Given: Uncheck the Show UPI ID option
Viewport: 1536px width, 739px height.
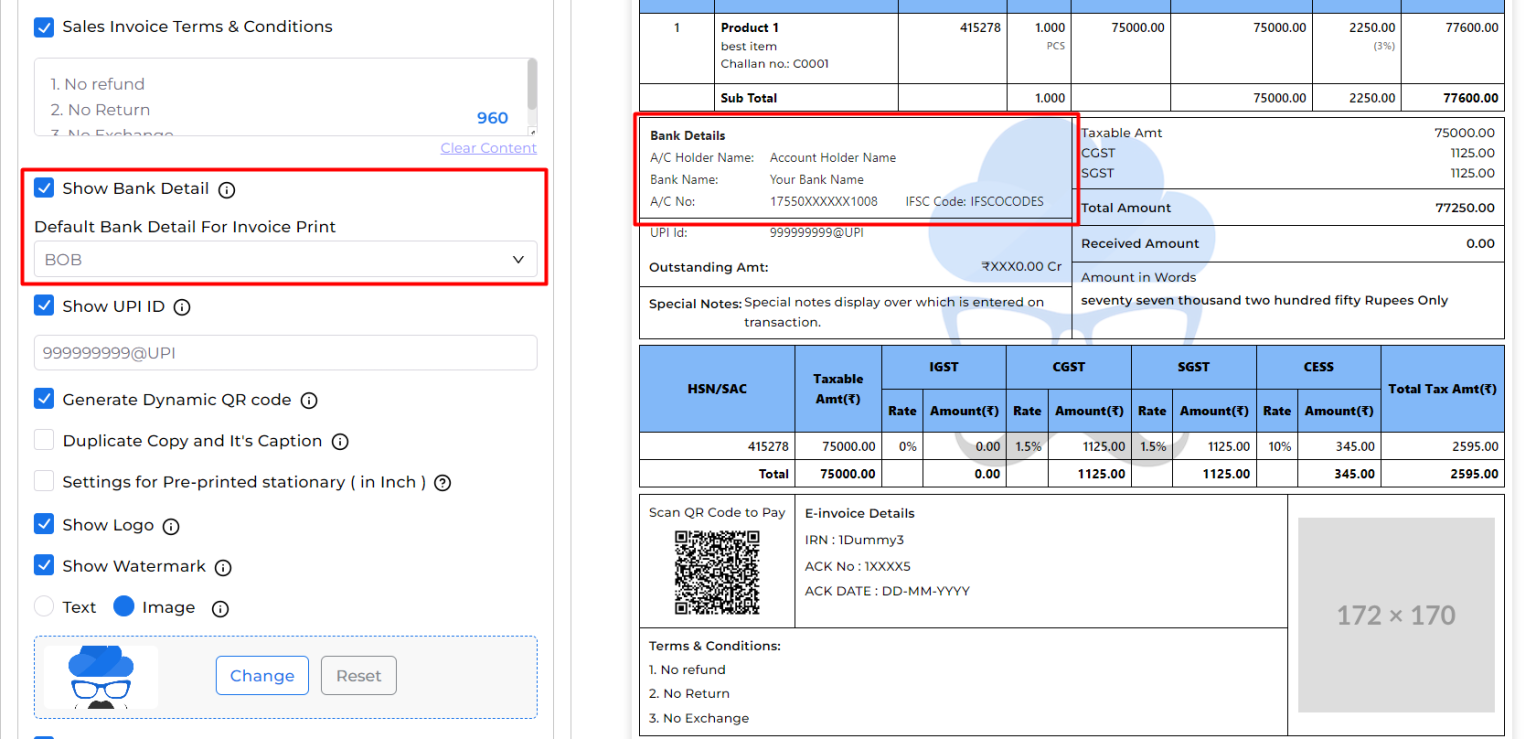Looking at the screenshot, I should pyautogui.click(x=43, y=306).
